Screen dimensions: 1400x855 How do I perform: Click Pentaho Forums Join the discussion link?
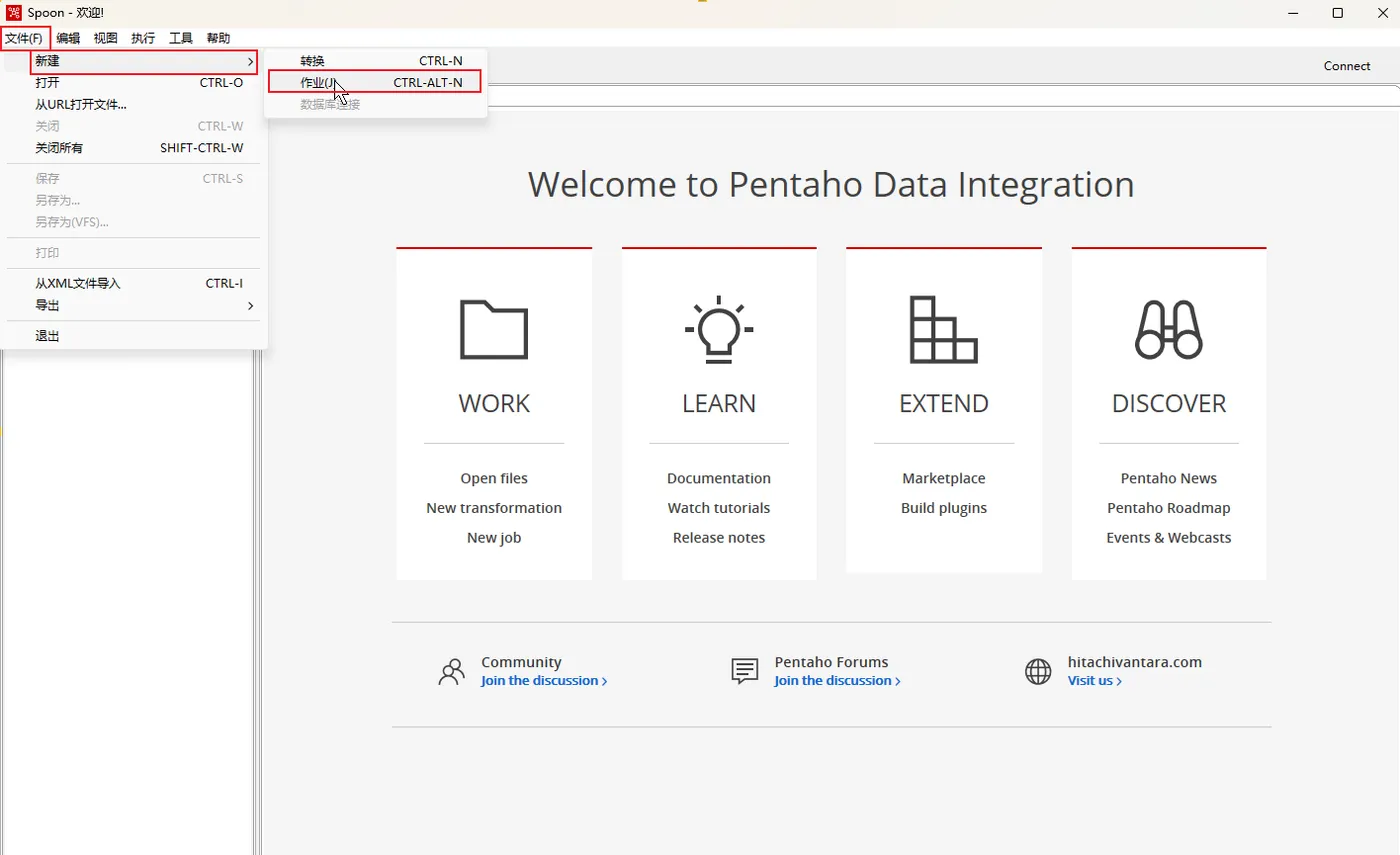[837, 681]
